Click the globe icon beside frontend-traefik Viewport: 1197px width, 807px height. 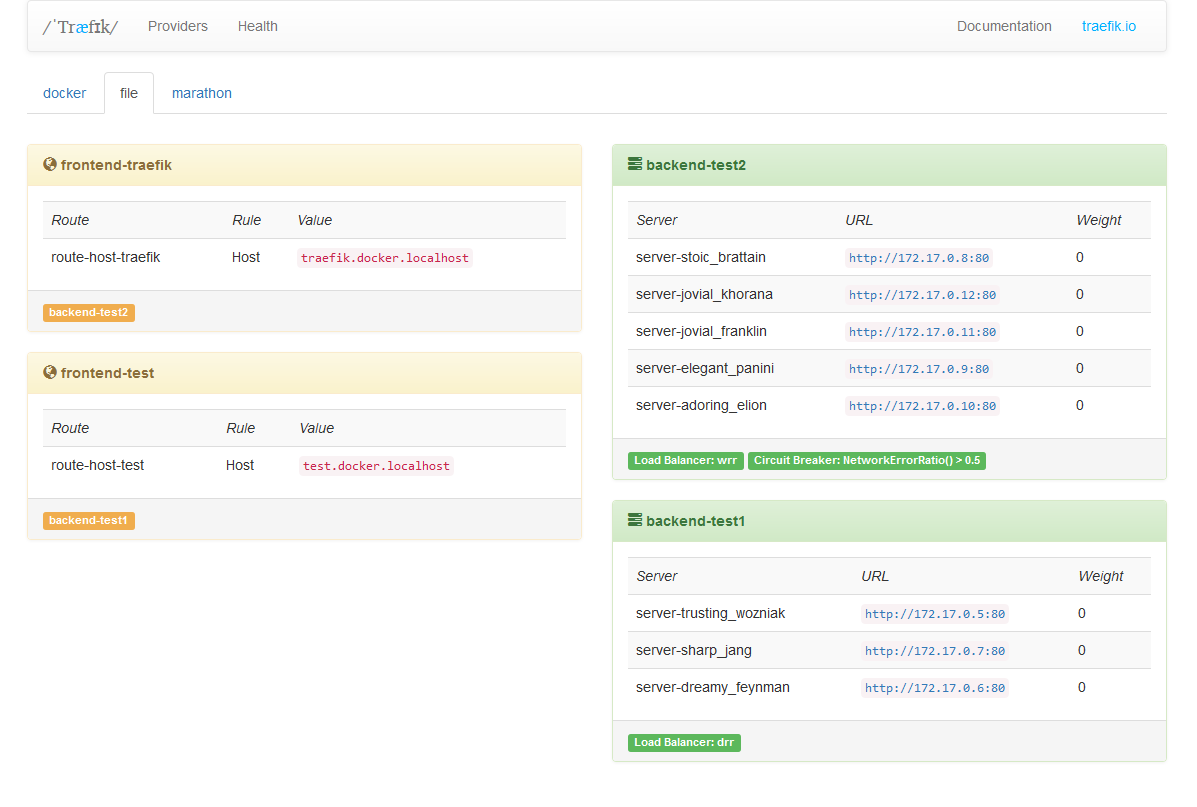[49, 164]
